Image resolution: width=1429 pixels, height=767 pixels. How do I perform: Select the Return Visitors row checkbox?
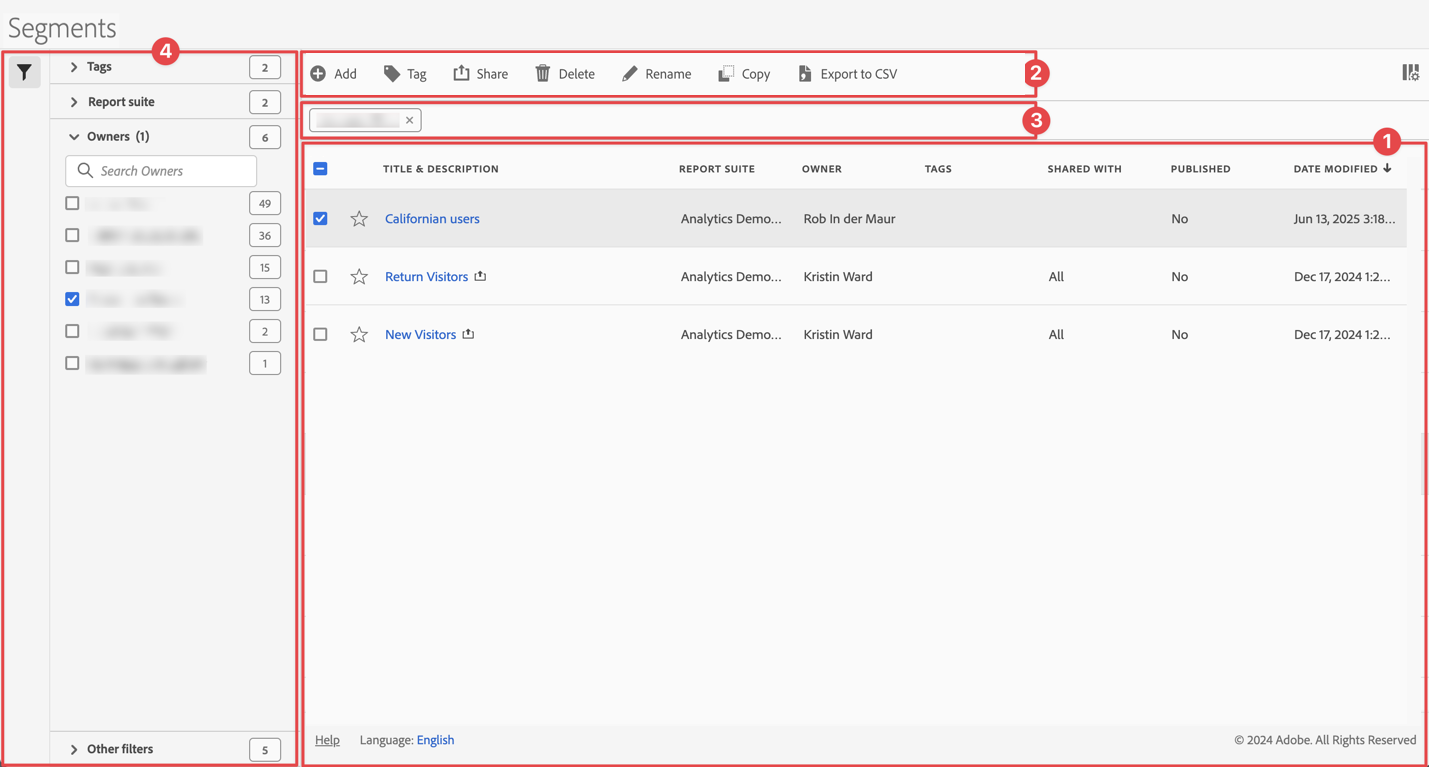tap(320, 276)
